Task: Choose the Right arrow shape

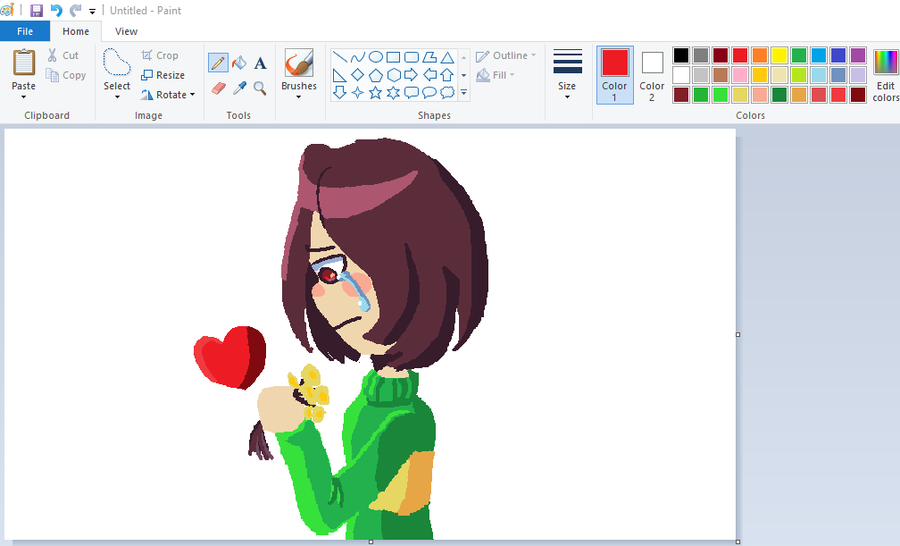Action: [412, 75]
